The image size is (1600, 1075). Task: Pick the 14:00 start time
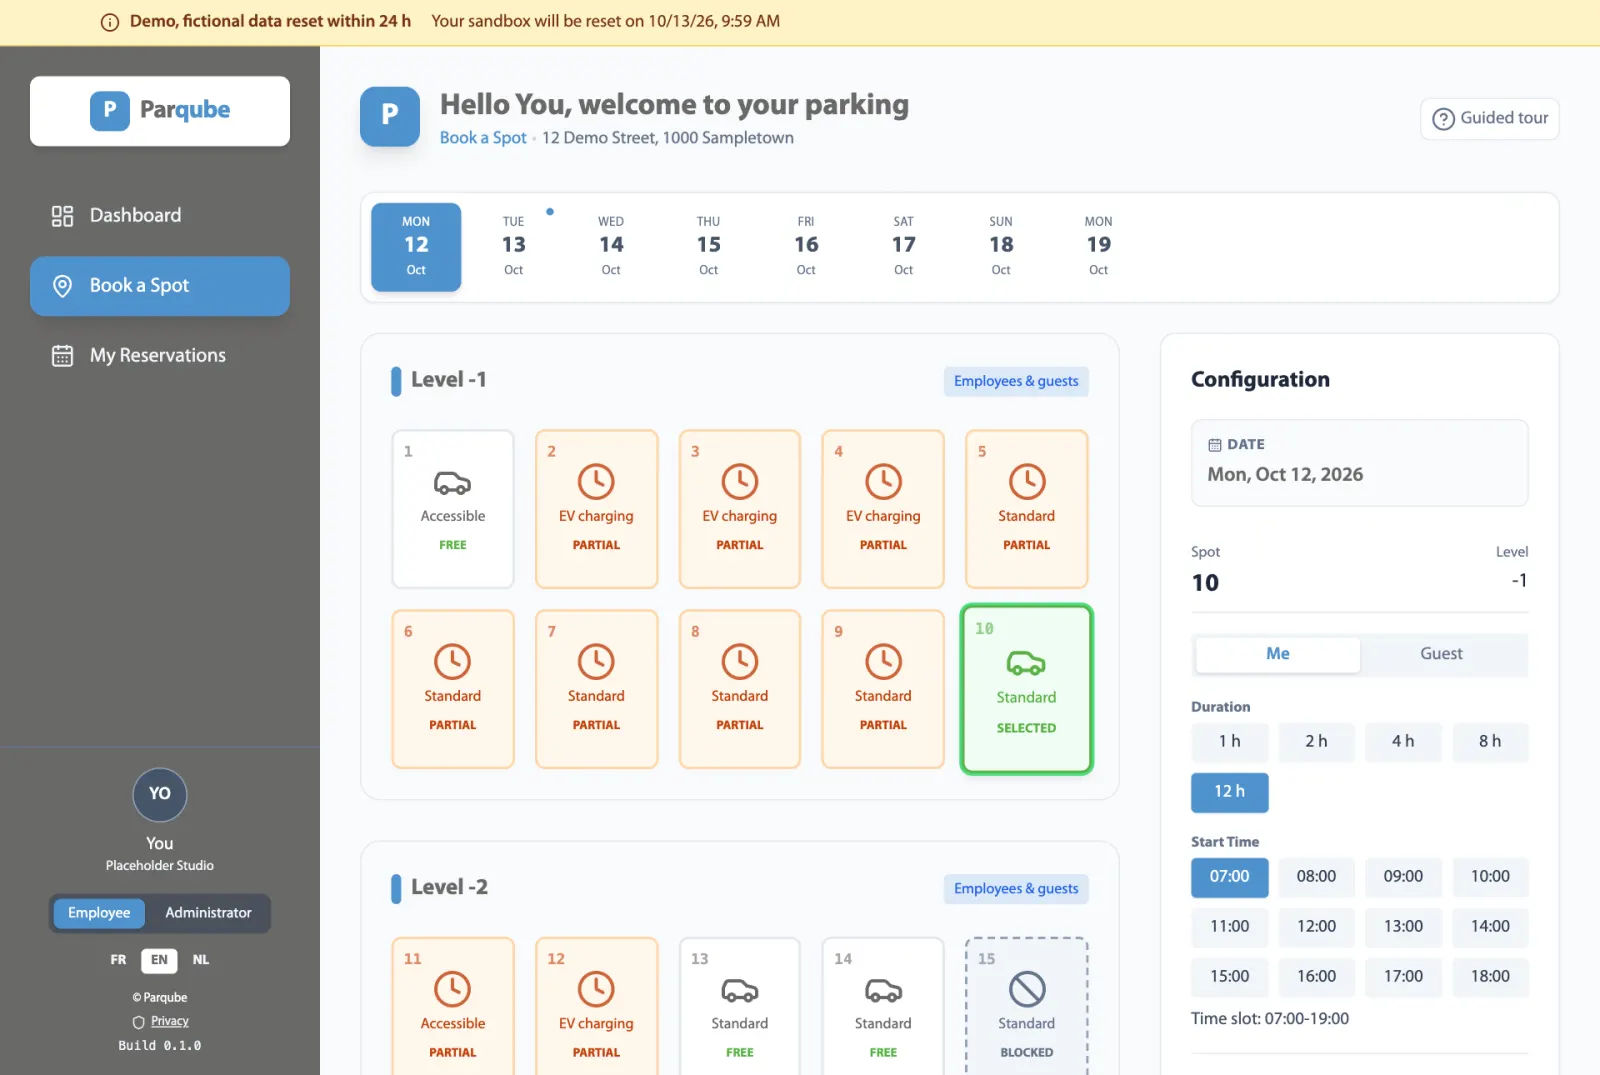tap(1490, 927)
